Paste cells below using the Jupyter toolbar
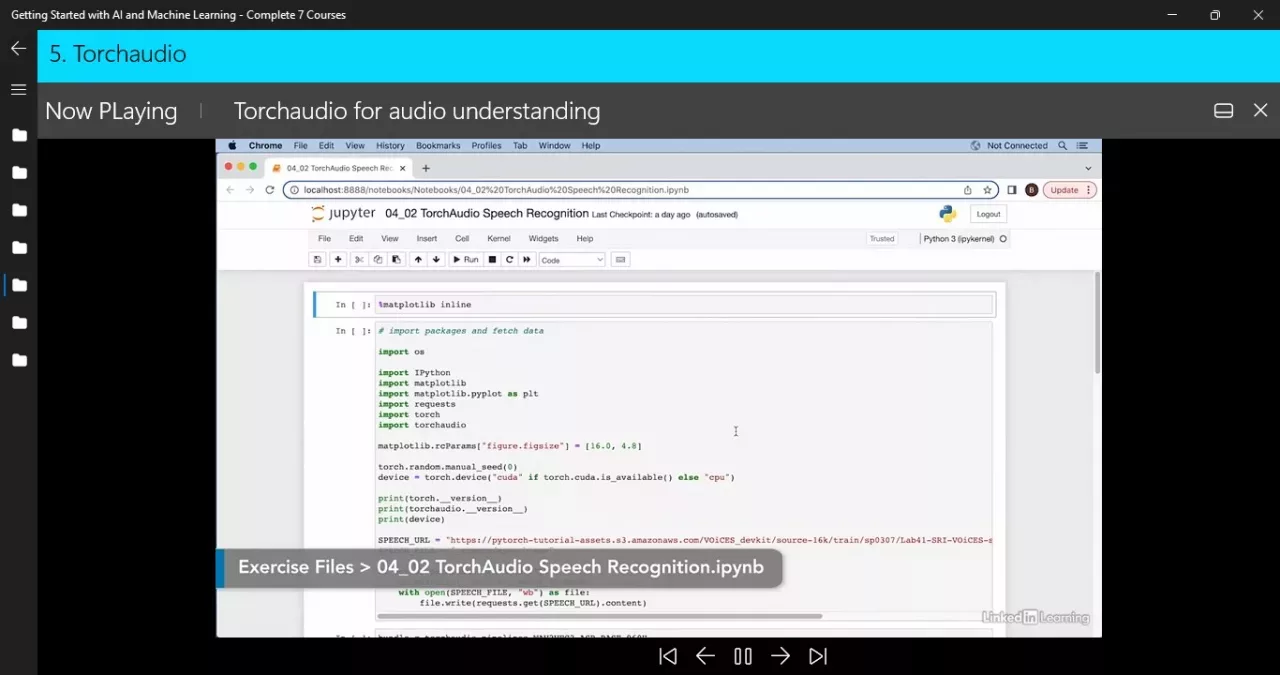Image resolution: width=1280 pixels, height=675 pixels. pos(396,260)
